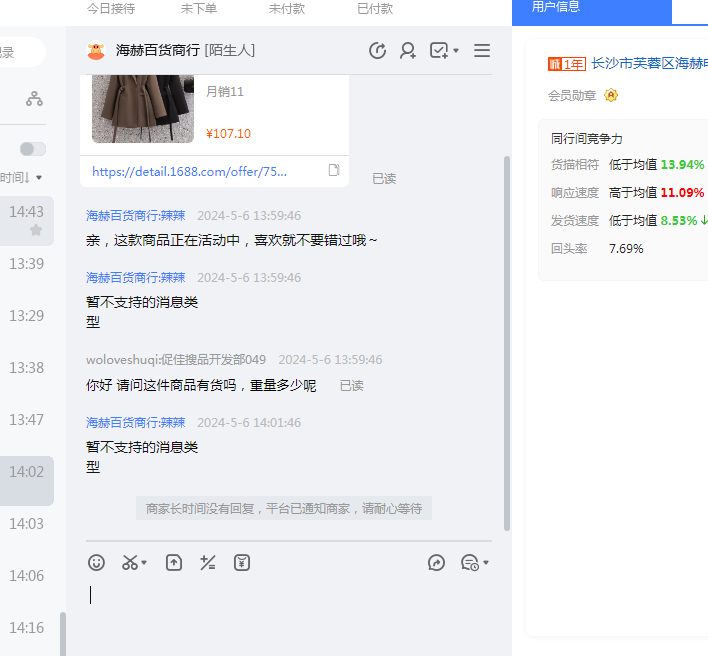Toggle the switch in the left sidebar

[x=33, y=149]
